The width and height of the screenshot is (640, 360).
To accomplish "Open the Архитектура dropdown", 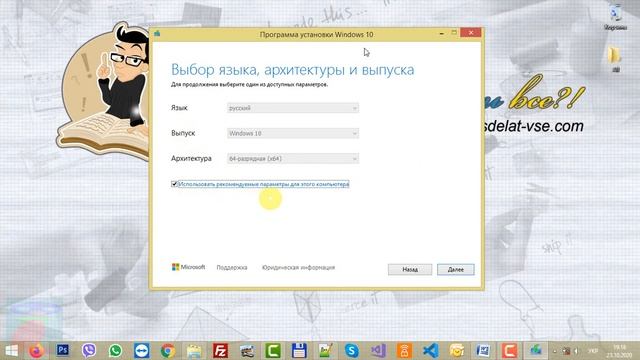I will pos(293,159).
